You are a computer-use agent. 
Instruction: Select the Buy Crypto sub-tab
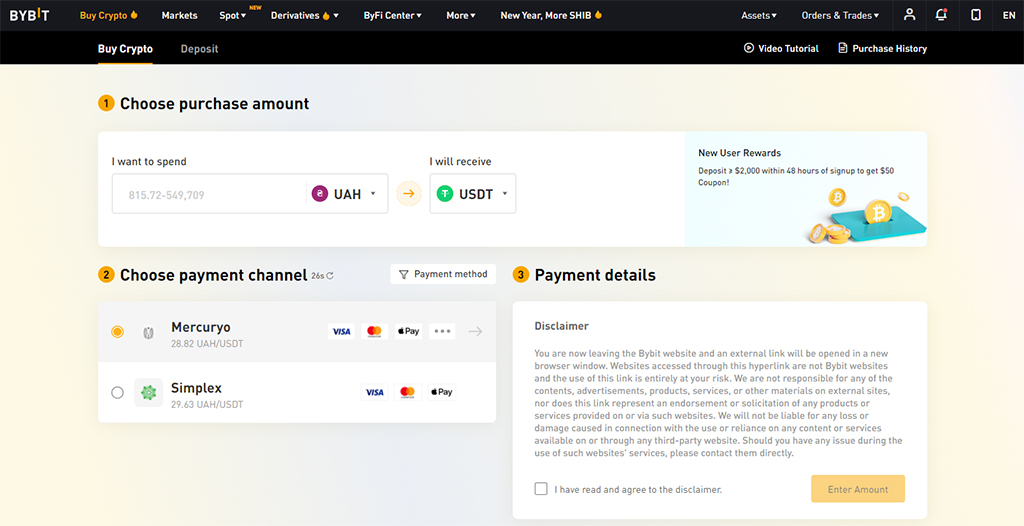point(125,49)
